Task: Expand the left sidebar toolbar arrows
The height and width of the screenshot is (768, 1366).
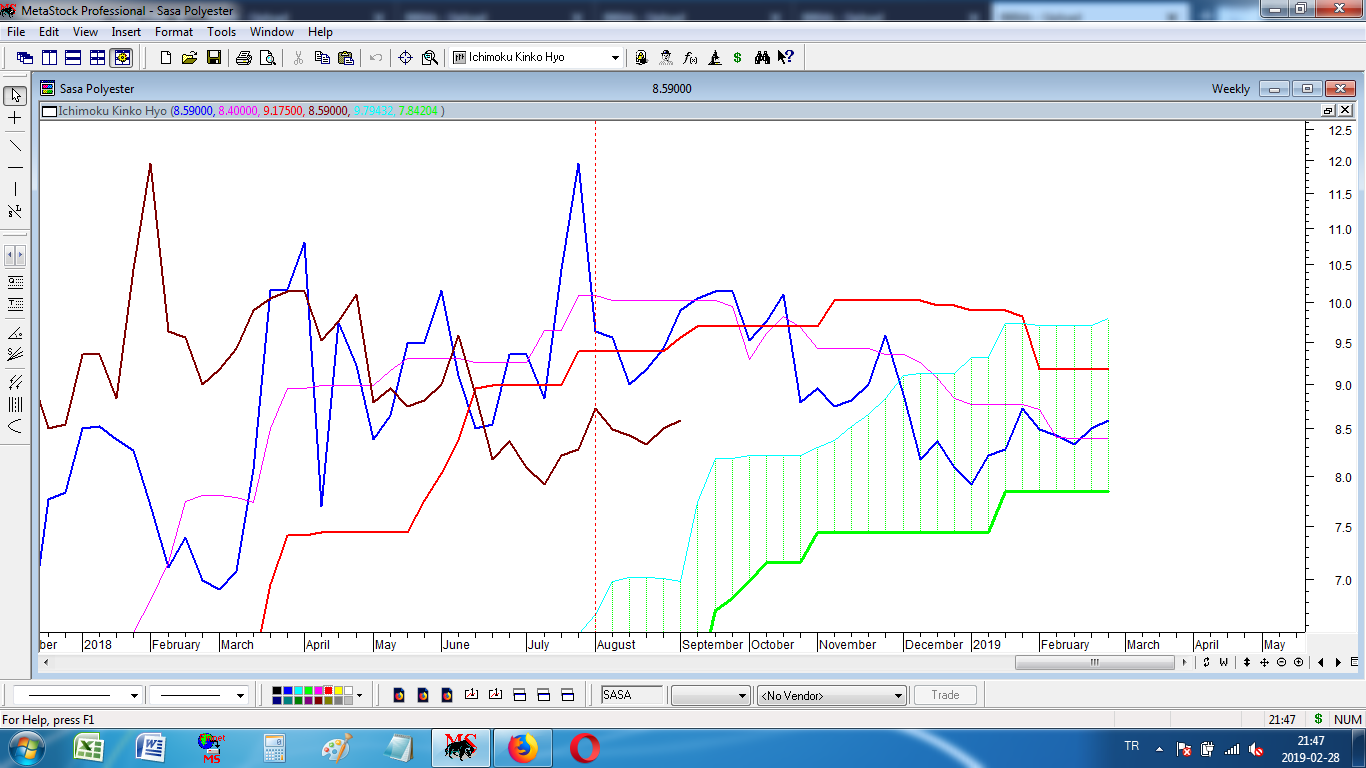Action: click(15, 255)
